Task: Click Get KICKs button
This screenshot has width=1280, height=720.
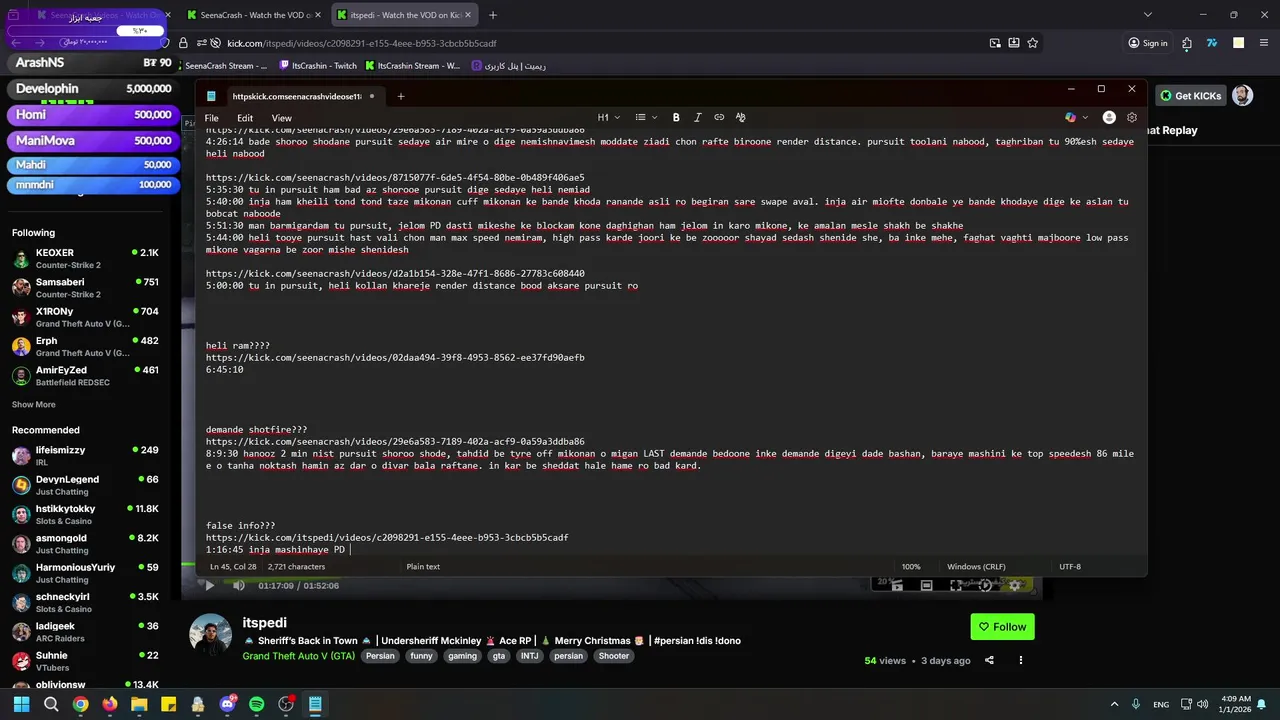Action: pyautogui.click(x=1191, y=96)
